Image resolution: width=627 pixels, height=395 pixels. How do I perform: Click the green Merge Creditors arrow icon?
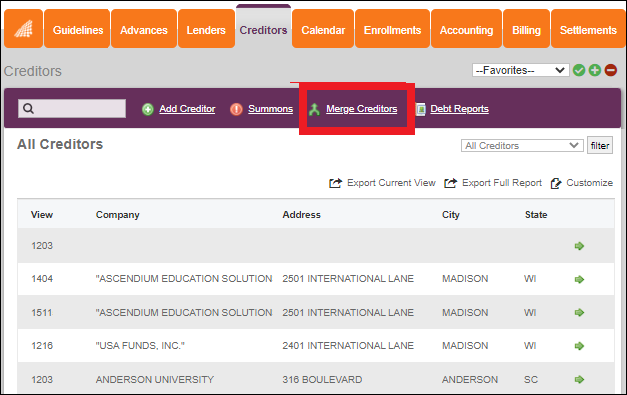pyautogui.click(x=314, y=109)
